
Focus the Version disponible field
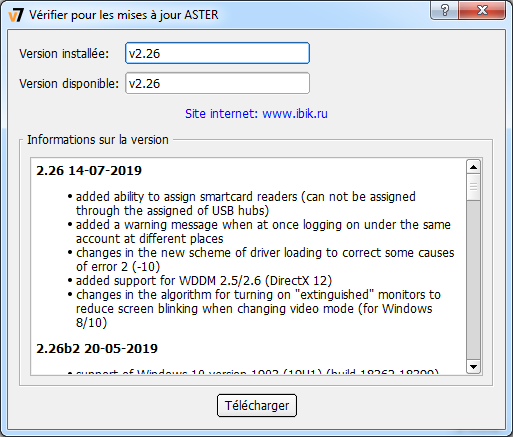point(217,83)
